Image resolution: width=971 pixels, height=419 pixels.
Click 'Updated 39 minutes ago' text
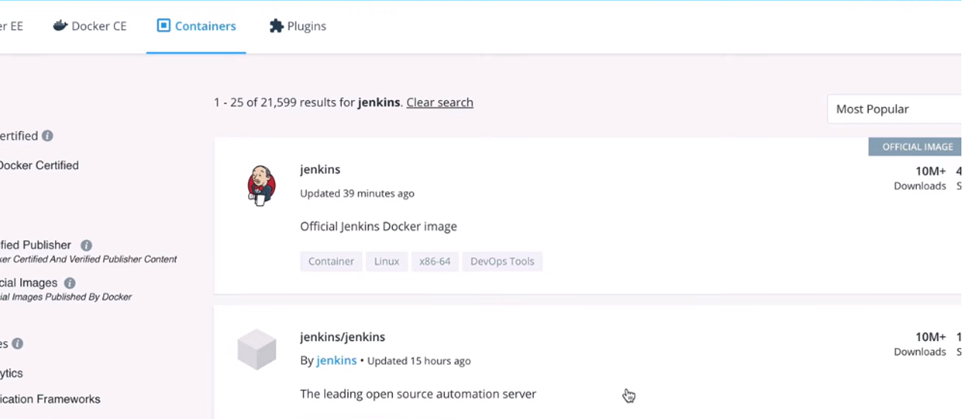[357, 193]
